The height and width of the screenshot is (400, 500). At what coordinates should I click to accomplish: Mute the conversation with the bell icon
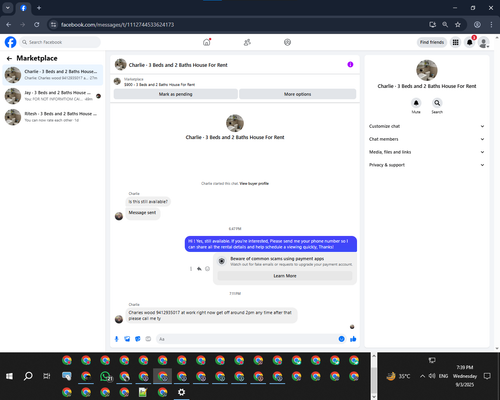tap(416, 103)
